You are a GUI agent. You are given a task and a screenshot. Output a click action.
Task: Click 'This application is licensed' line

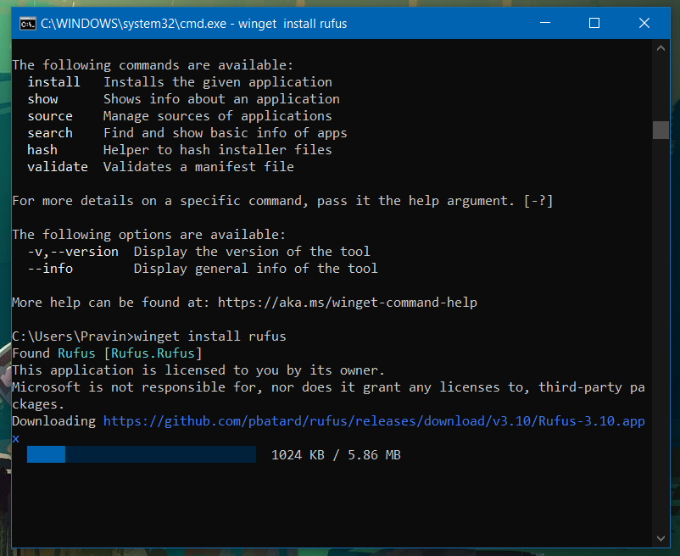pyautogui.click(x=198, y=370)
